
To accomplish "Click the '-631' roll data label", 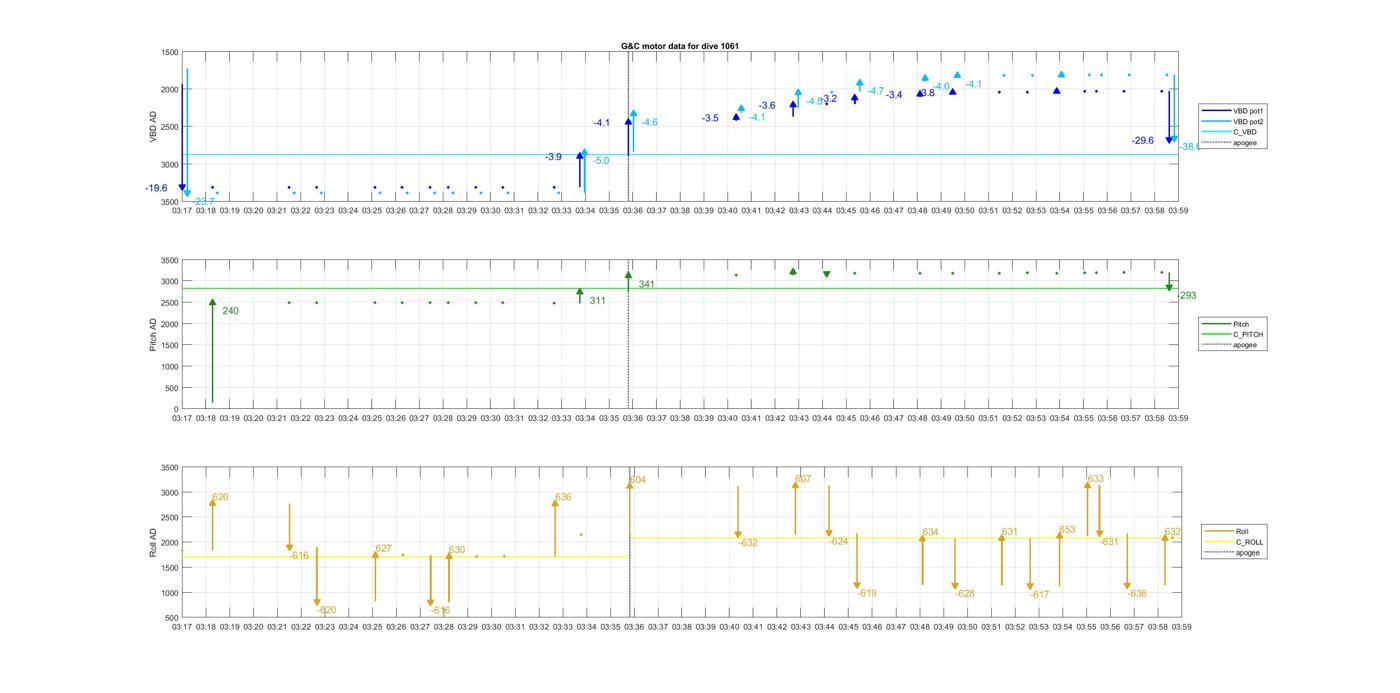I will (x=1109, y=542).
